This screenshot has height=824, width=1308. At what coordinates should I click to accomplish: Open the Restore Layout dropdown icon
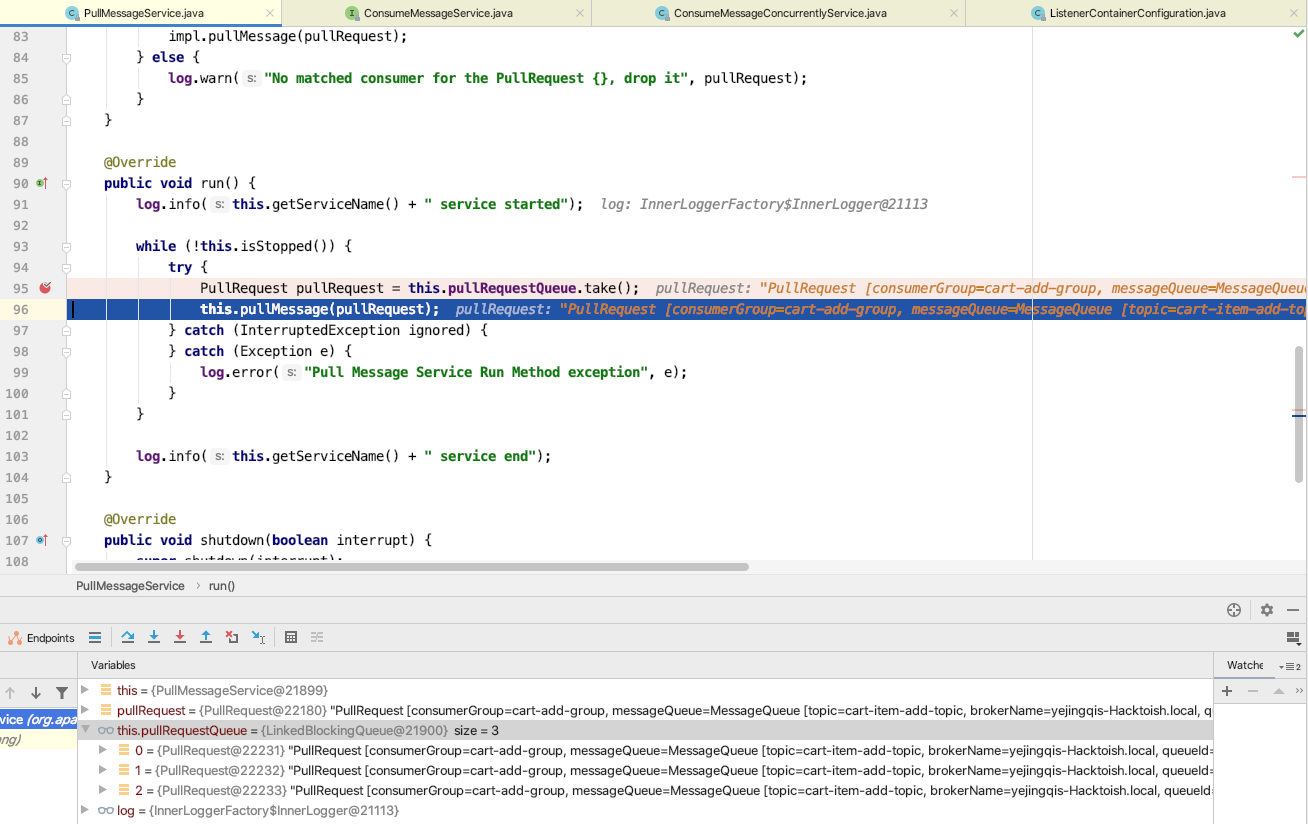click(1293, 637)
